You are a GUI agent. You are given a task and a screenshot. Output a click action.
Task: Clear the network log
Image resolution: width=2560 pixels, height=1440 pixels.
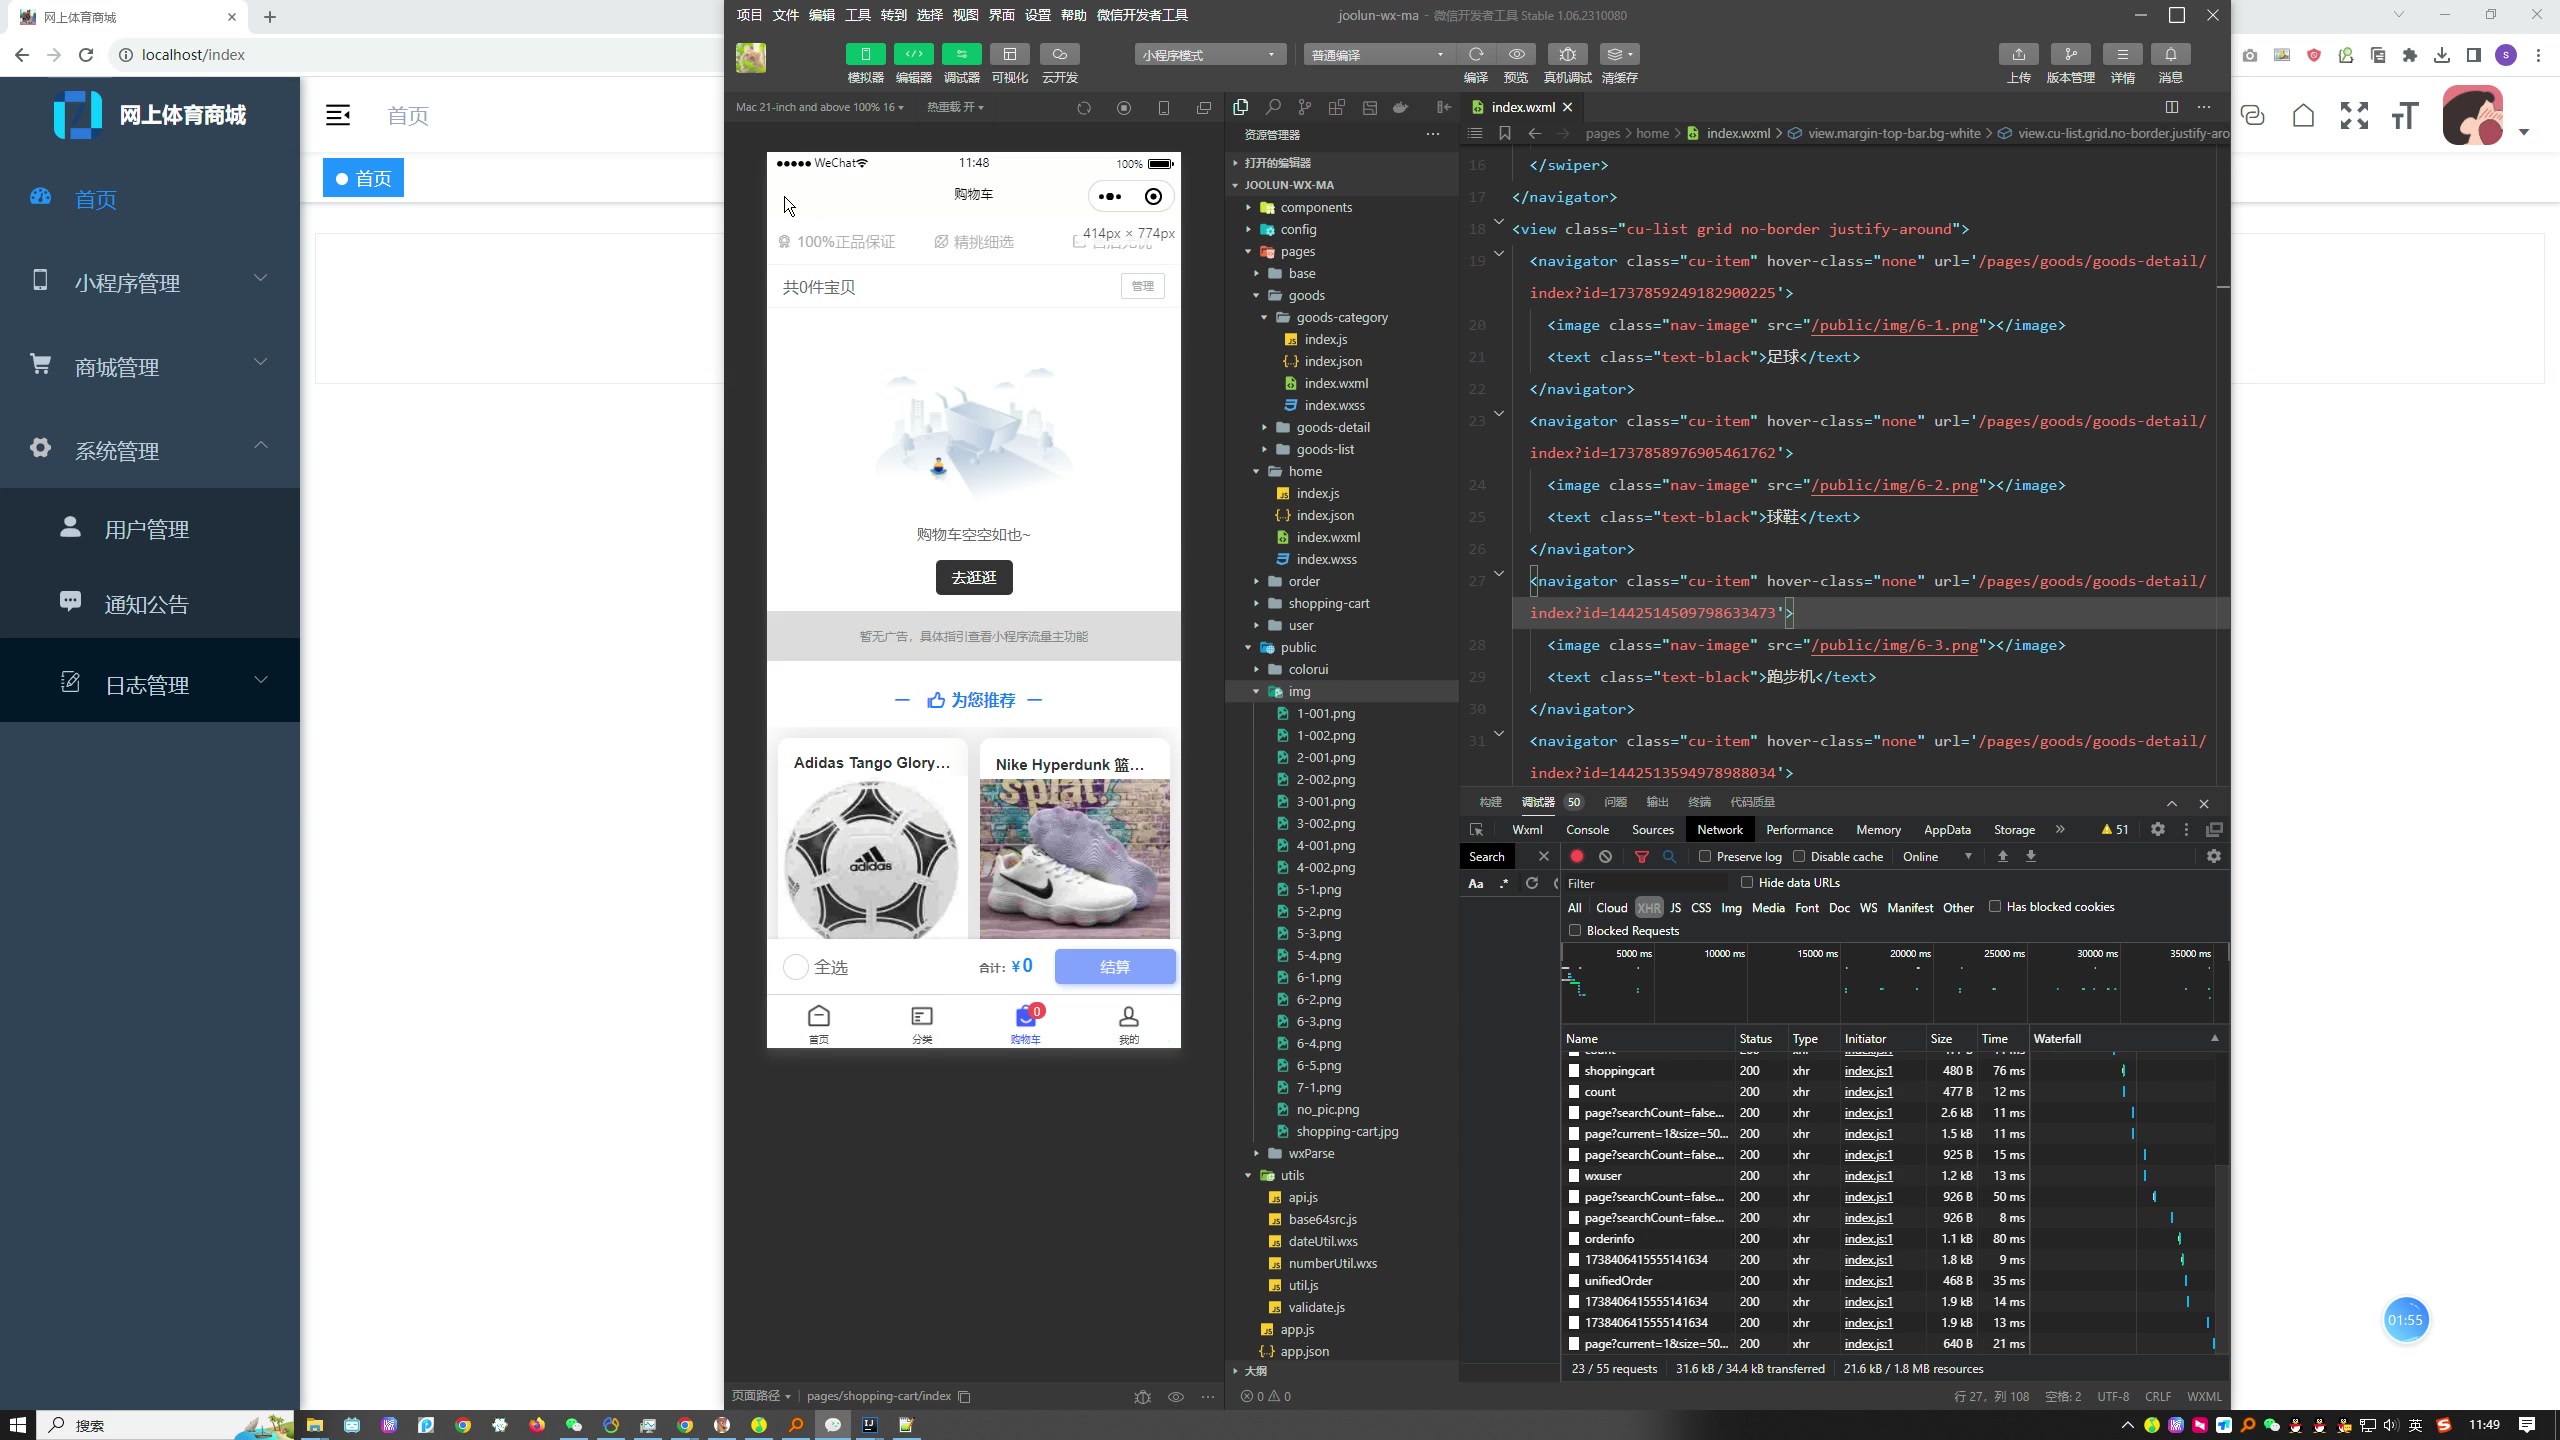(x=1605, y=856)
